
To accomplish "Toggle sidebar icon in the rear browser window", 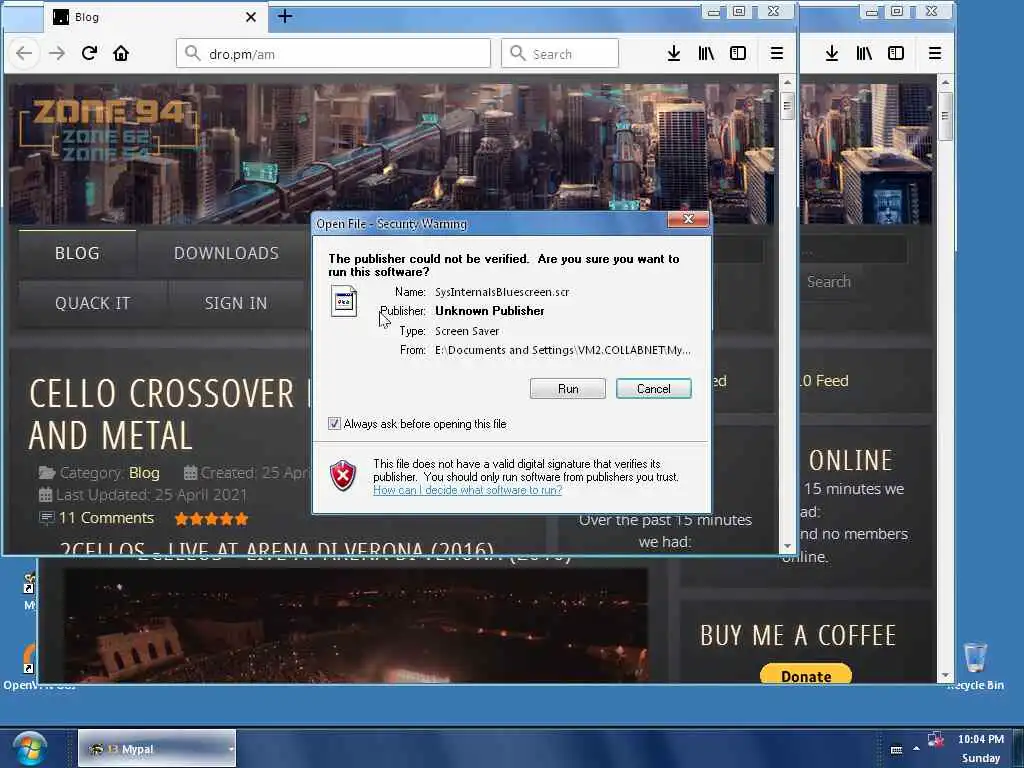I will [896, 54].
